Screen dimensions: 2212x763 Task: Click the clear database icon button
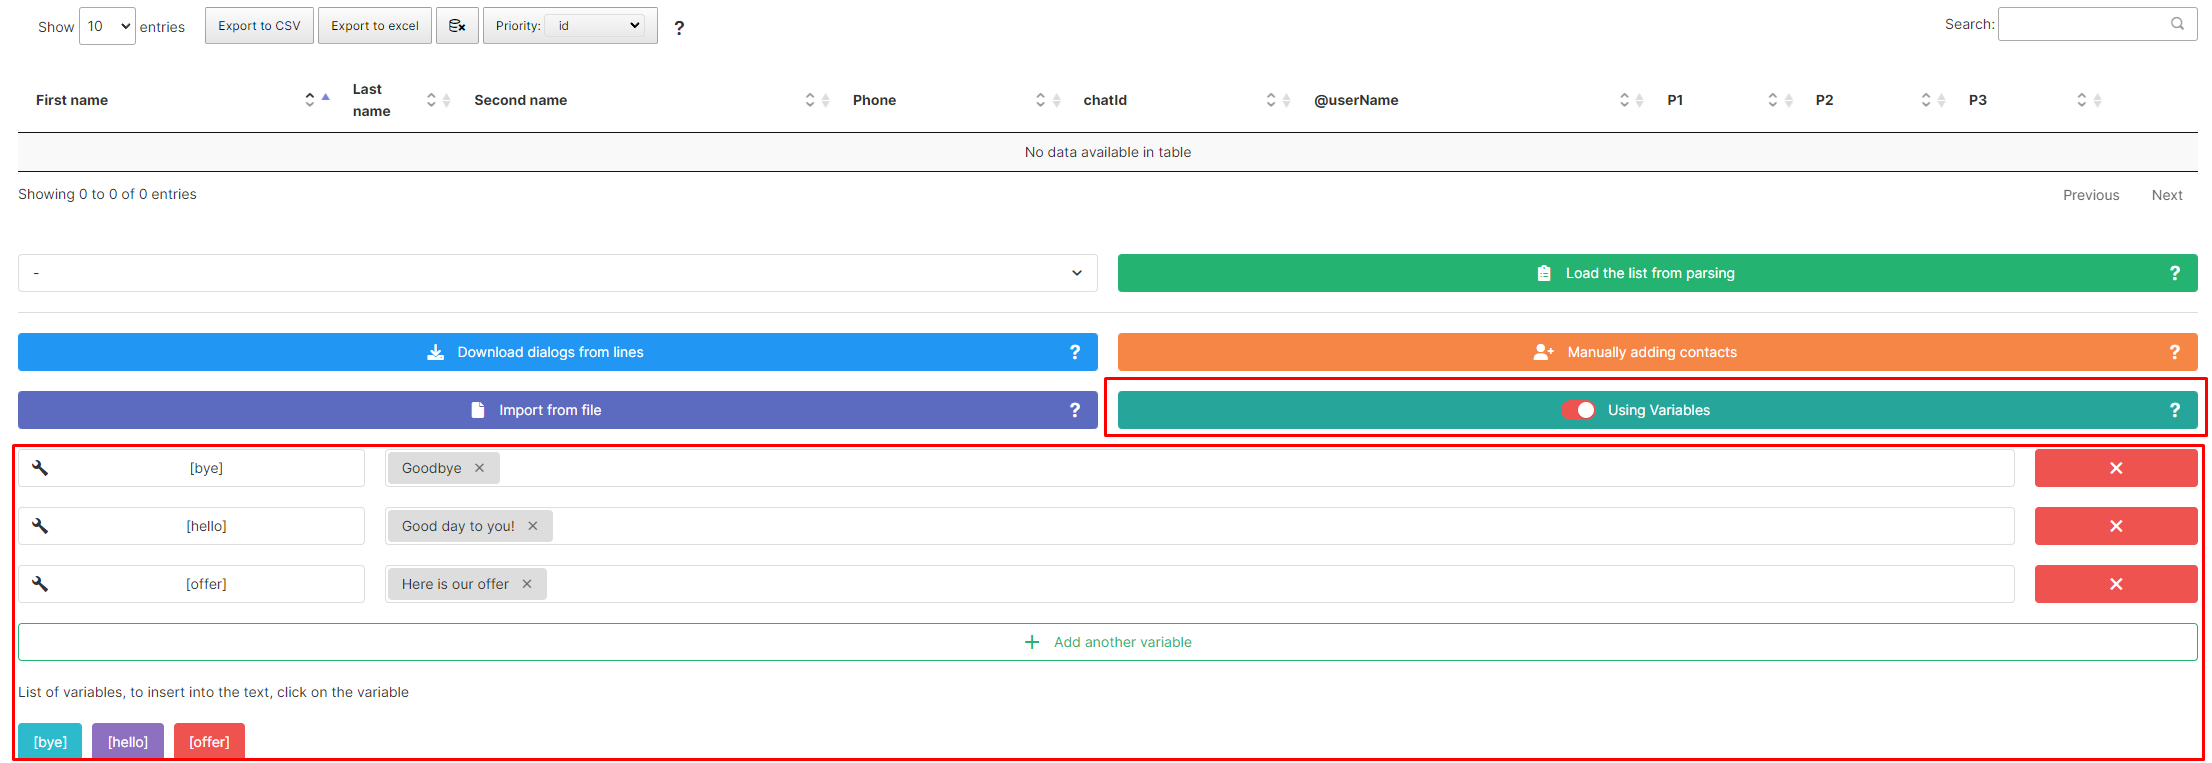[457, 26]
